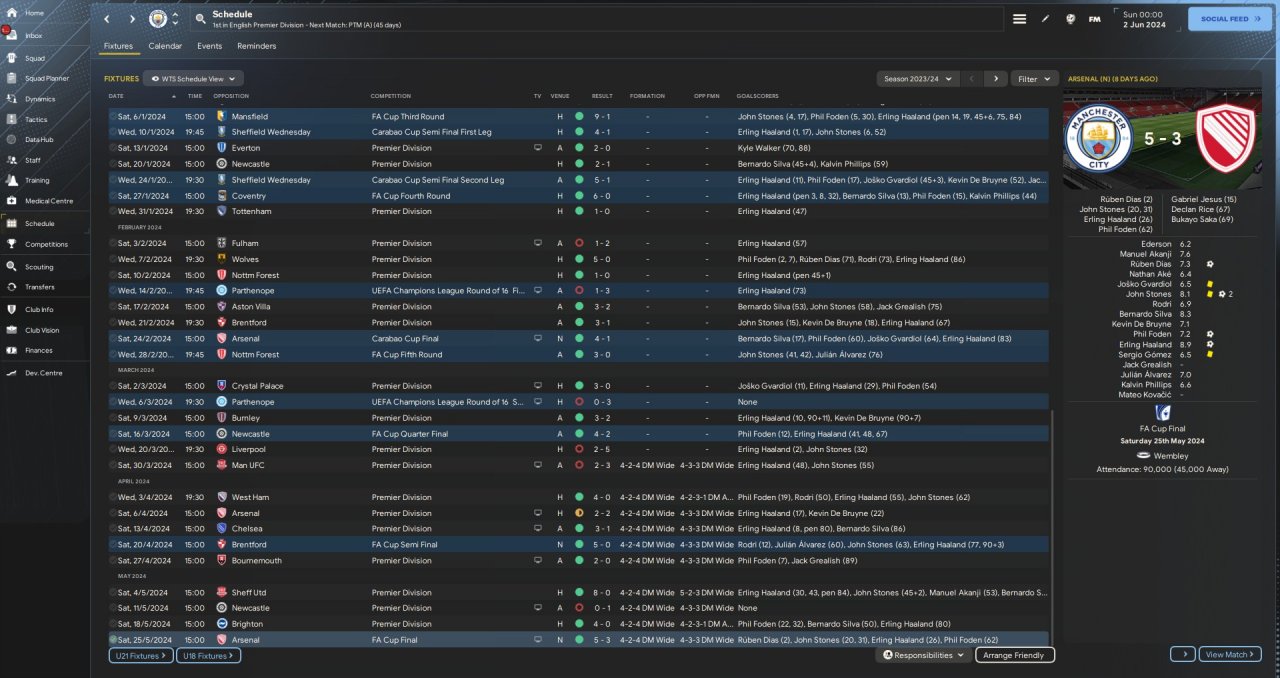Click the Wembley stadium link

click(1170, 456)
